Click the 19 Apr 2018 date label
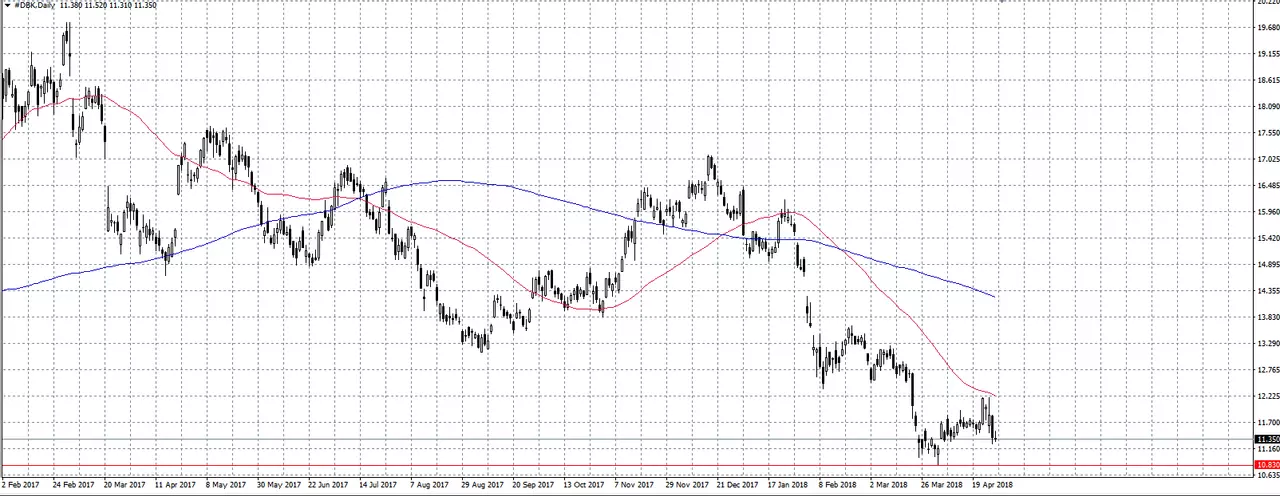 tap(991, 485)
